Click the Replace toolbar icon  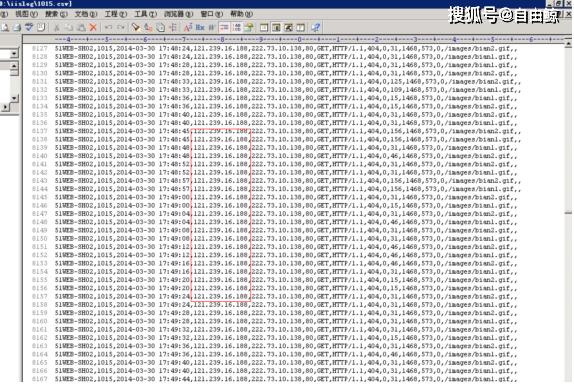(x=148, y=27)
